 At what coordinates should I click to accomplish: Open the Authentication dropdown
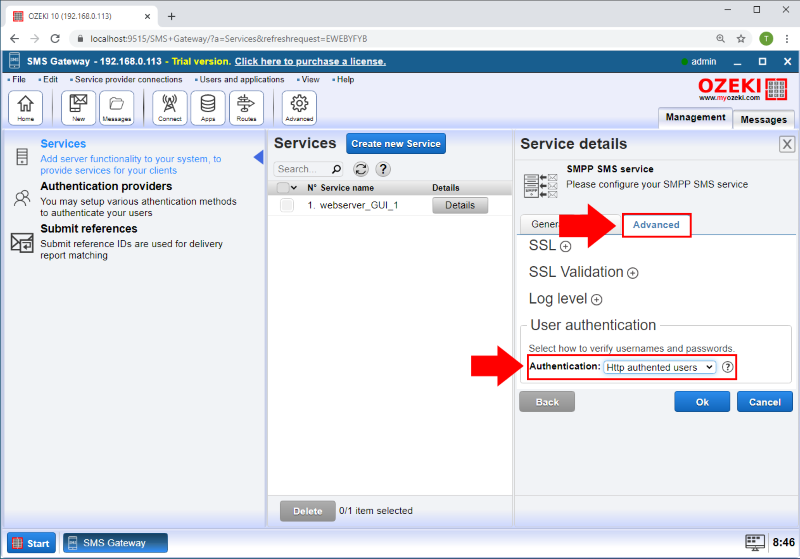pos(660,367)
